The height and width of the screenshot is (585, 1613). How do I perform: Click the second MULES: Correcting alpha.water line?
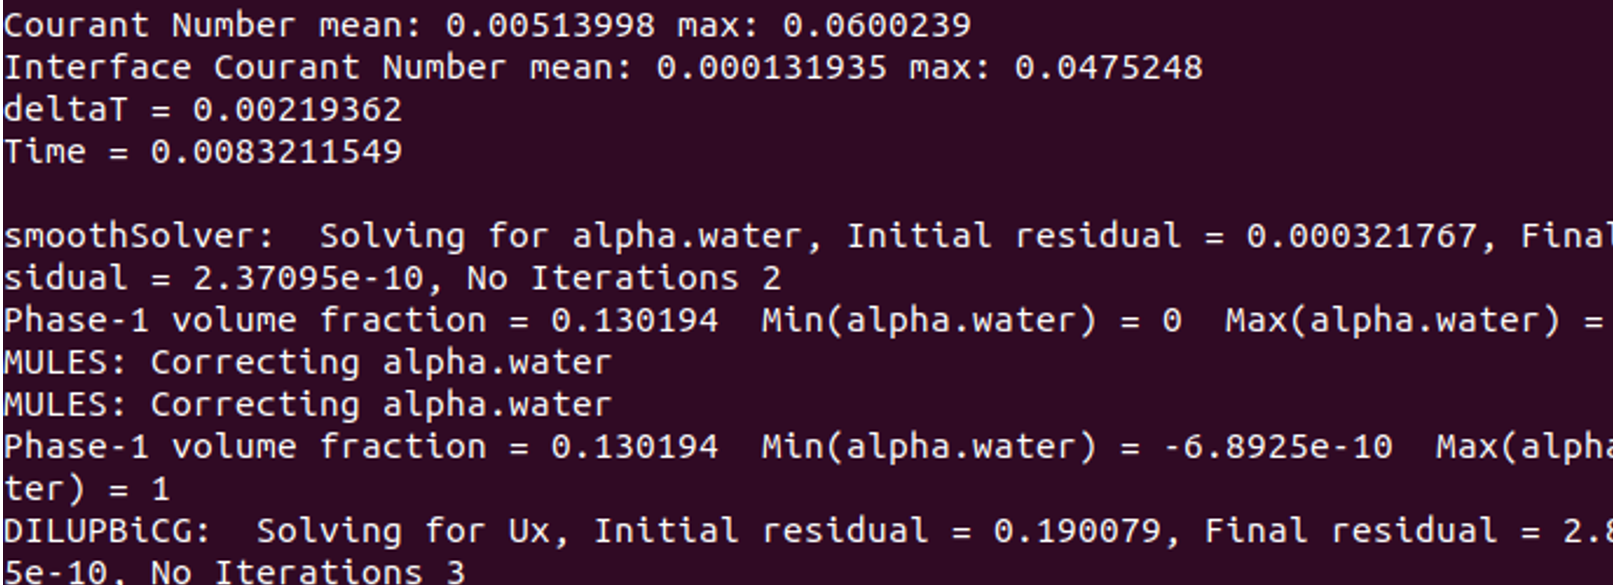point(307,404)
